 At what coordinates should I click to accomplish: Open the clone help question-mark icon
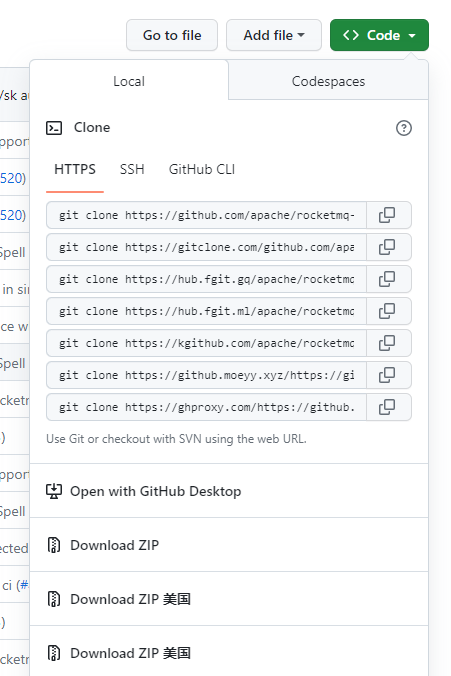(404, 128)
